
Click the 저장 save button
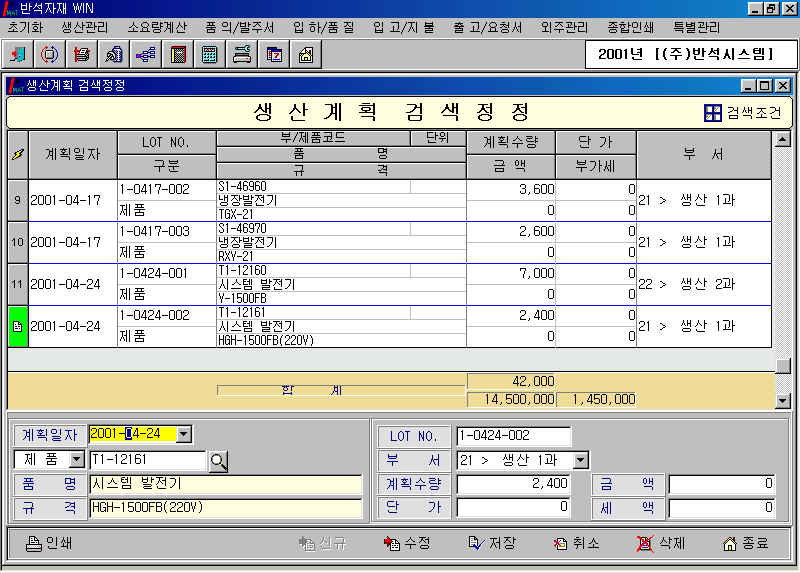click(x=492, y=544)
